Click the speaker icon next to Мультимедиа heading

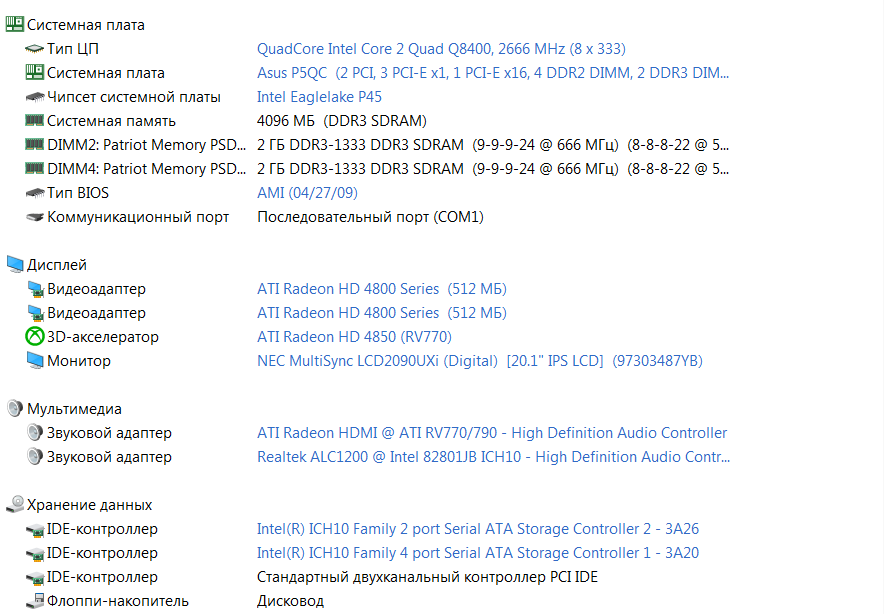(x=15, y=409)
